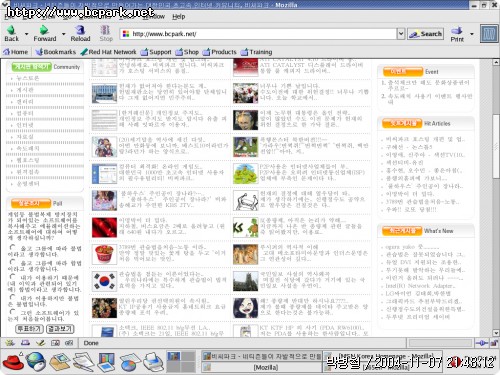Viewport: 500px width, 375px height.
Task: Expand the Back button history arrow
Action: click(x=26, y=34)
